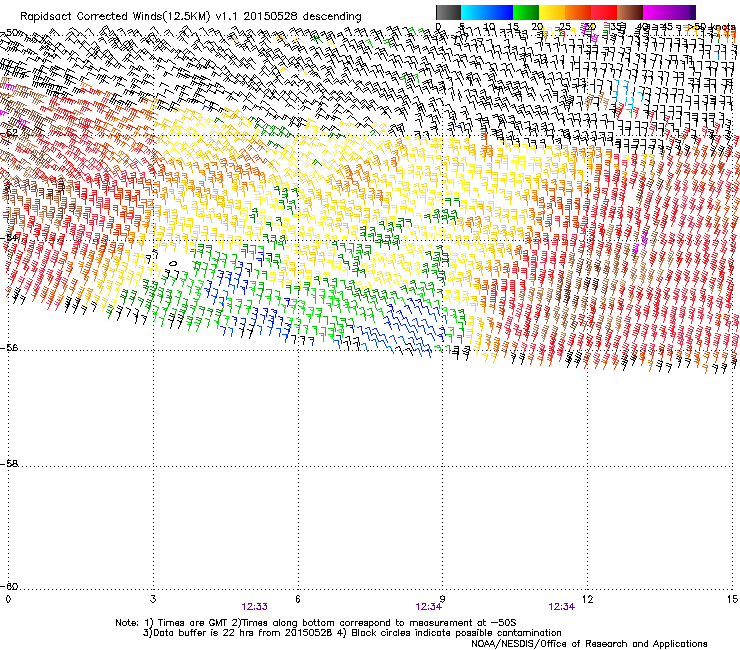740x650 pixels.
Task: Click the '0' longitude axis label at the bottom
Action: (8, 599)
